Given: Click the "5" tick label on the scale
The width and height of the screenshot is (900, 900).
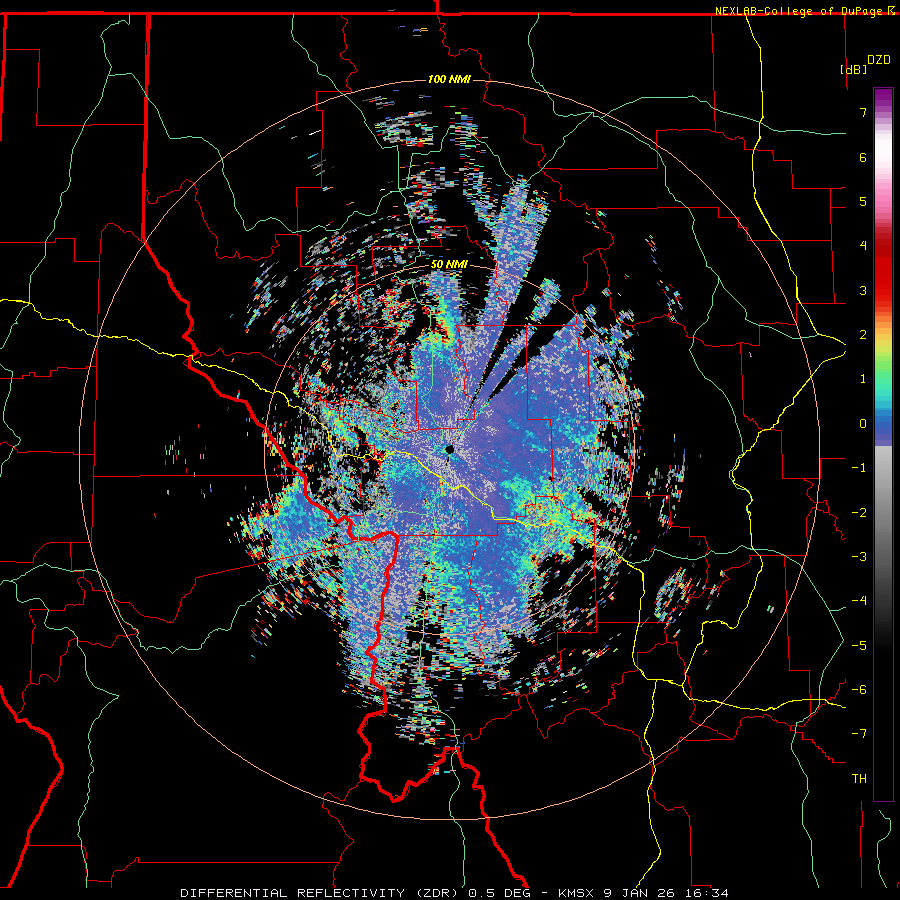Looking at the screenshot, I should click(863, 201).
